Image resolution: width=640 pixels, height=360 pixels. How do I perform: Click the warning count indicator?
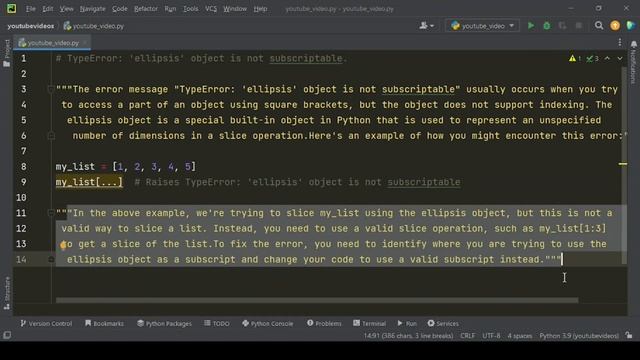pos(575,59)
